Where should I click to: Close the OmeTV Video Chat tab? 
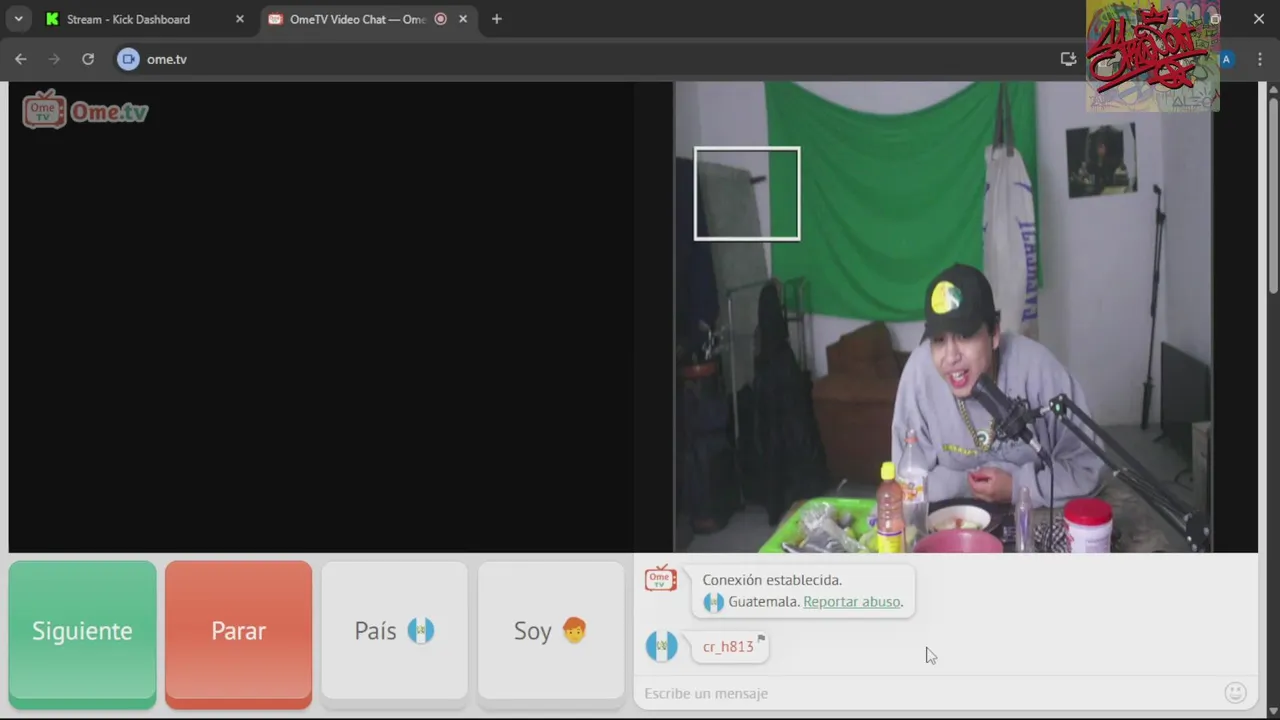click(x=463, y=19)
